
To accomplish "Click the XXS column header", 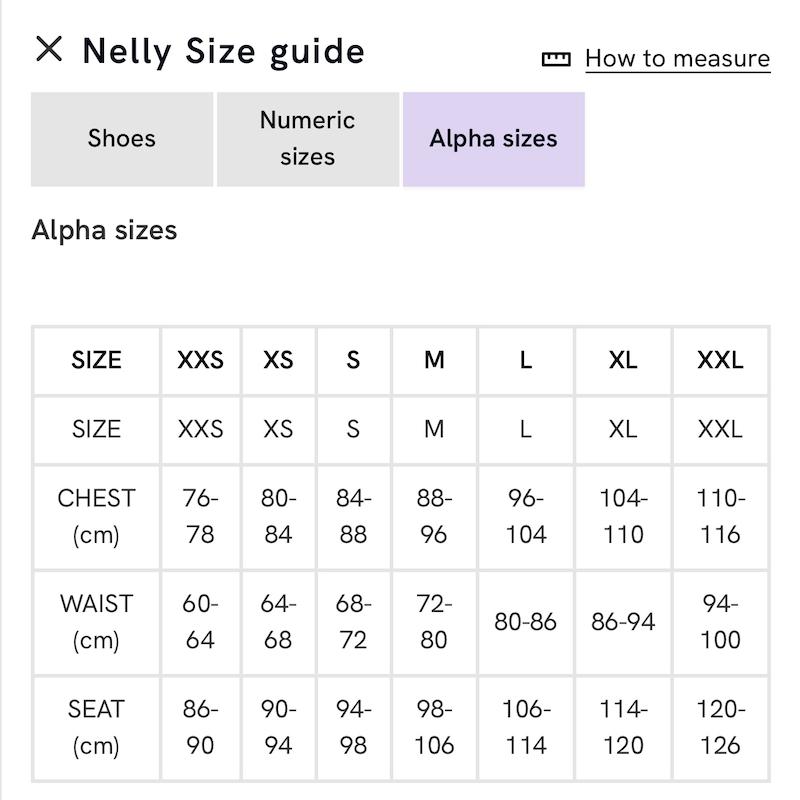I will click(201, 360).
